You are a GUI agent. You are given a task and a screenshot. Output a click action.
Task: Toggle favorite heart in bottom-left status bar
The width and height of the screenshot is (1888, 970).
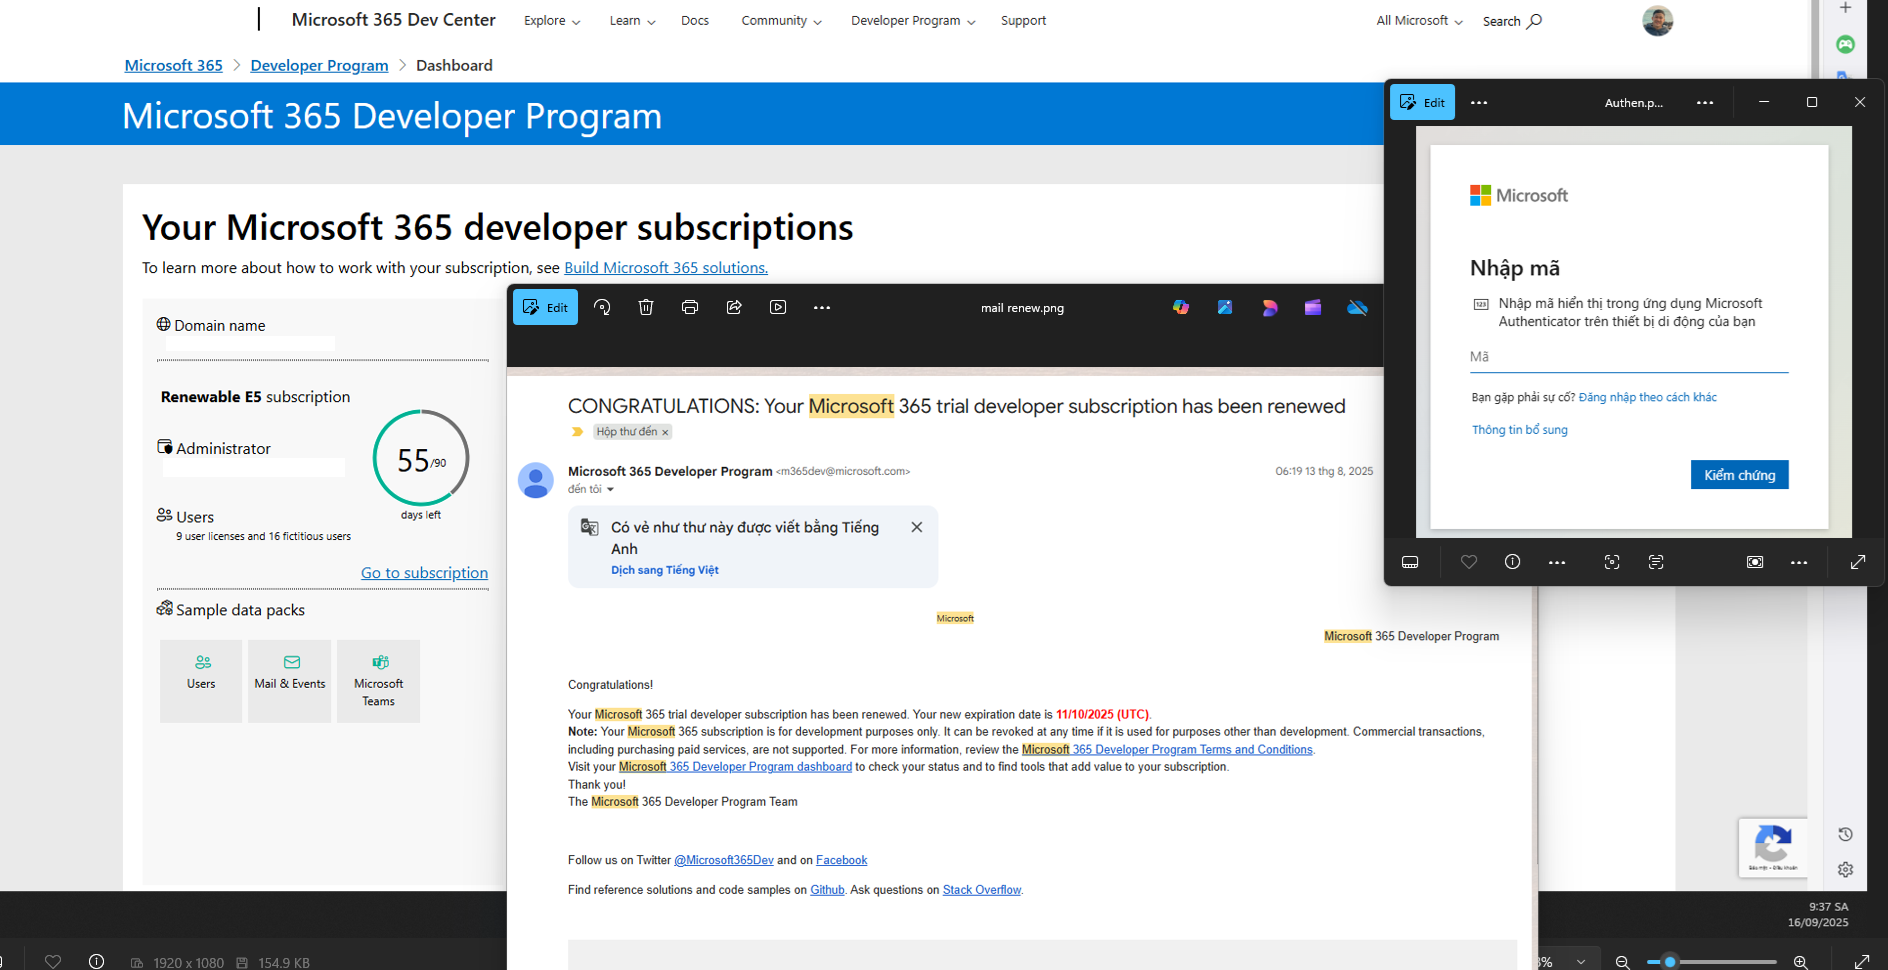(x=53, y=962)
